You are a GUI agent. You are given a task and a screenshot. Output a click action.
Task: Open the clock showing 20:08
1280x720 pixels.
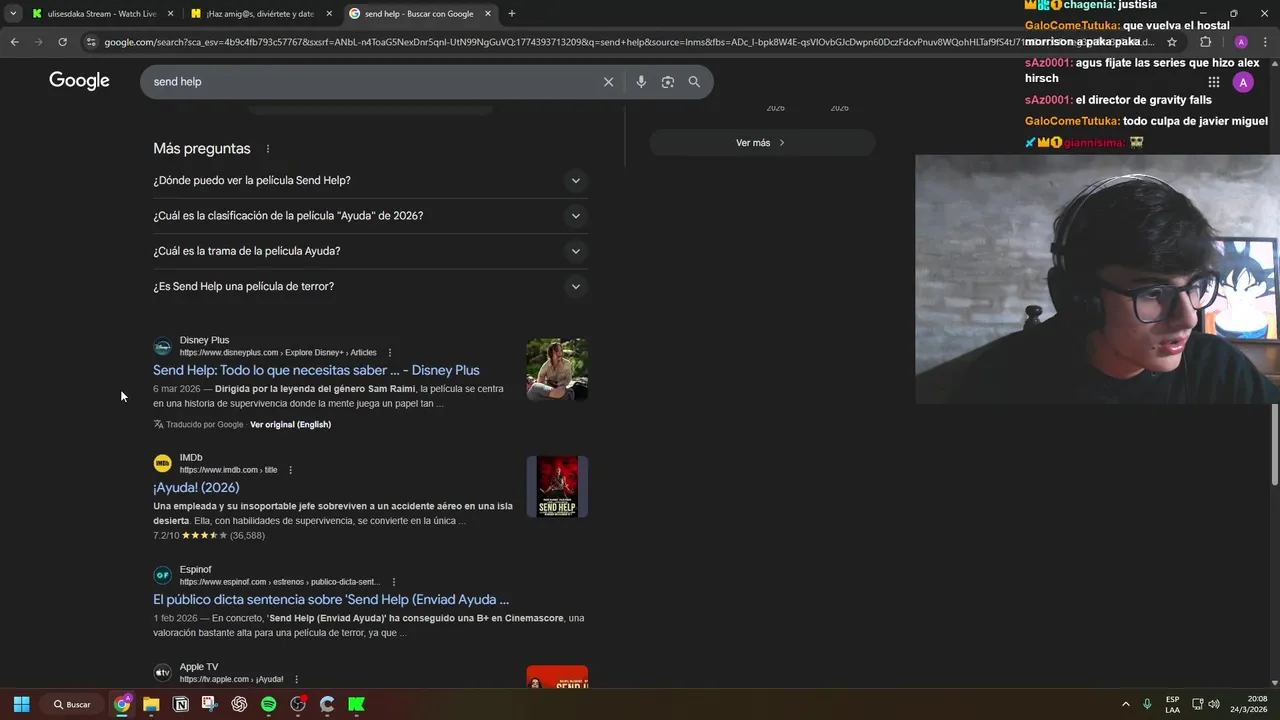(1248, 705)
